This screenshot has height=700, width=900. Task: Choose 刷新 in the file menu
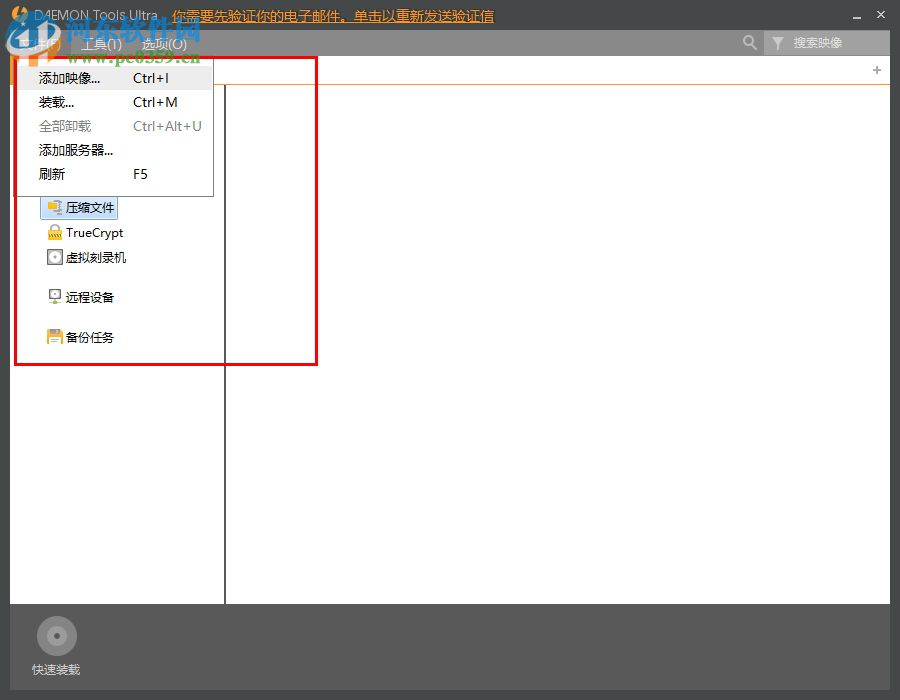click(x=114, y=174)
